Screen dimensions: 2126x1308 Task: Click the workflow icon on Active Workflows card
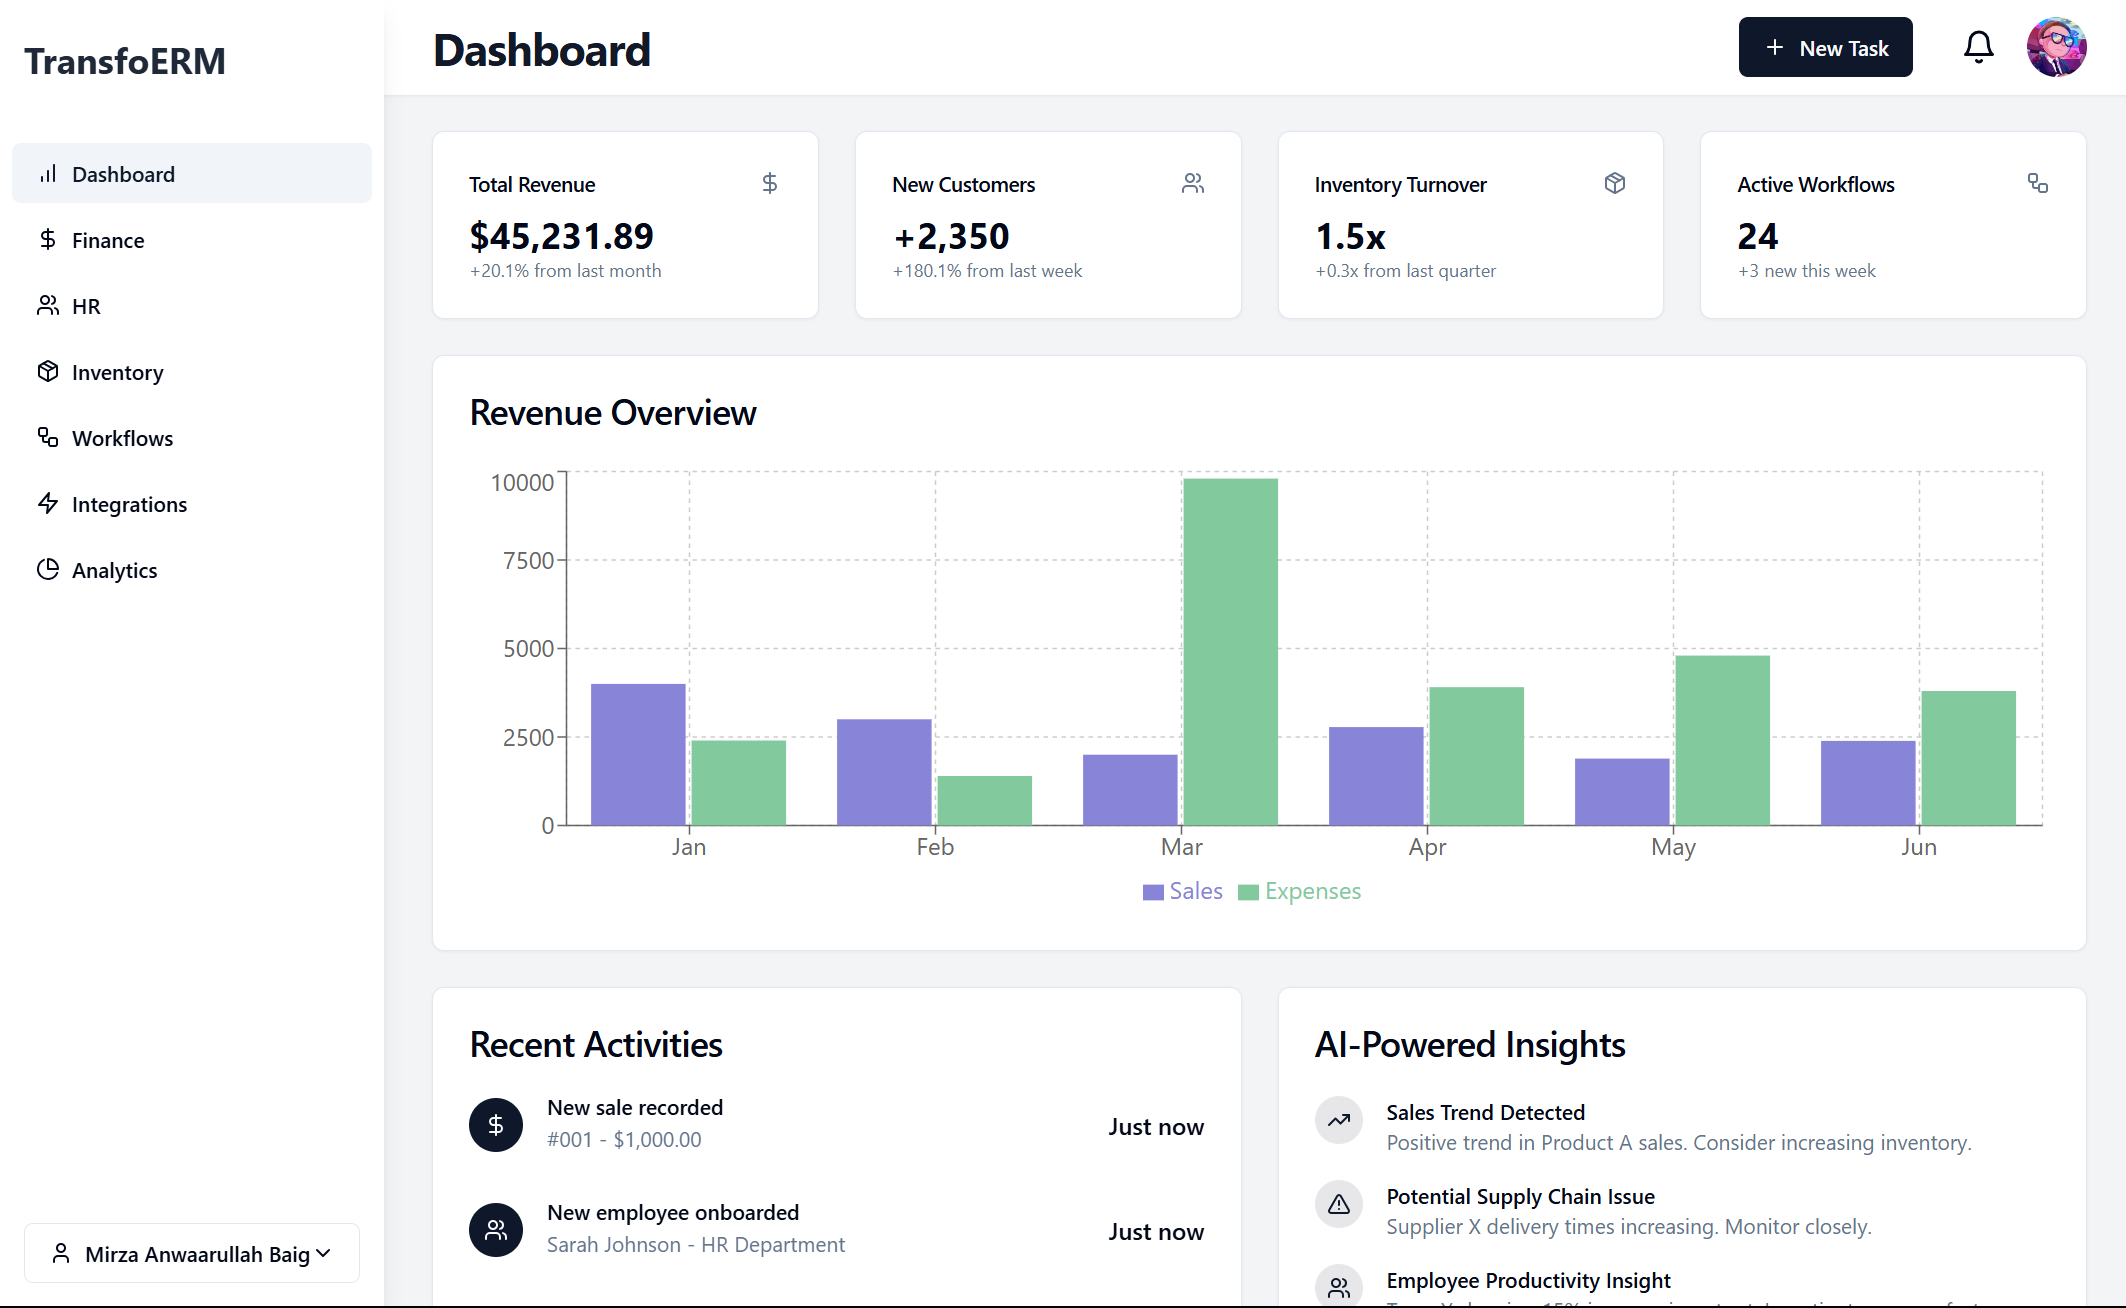[x=2037, y=183]
